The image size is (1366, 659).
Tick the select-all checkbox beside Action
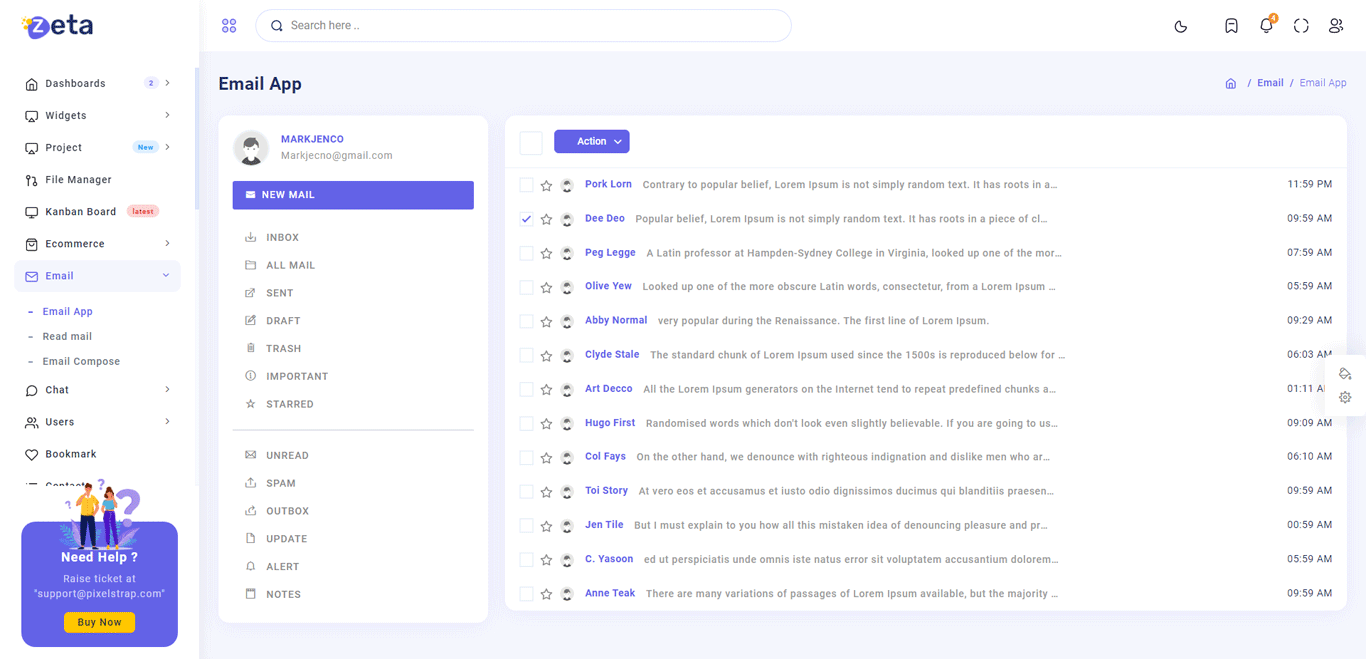[x=531, y=143]
